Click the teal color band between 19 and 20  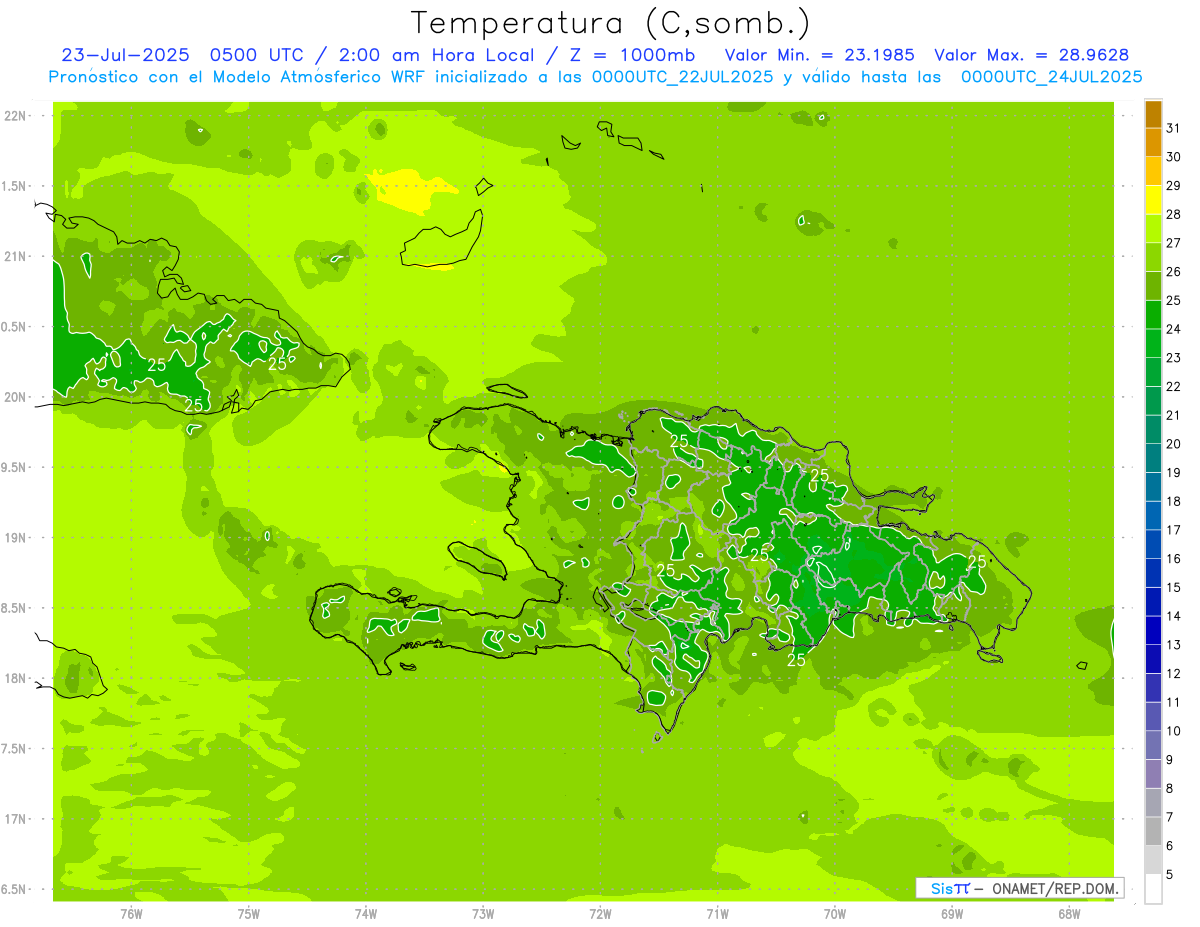pyautogui.click(x=1153, y=459)
